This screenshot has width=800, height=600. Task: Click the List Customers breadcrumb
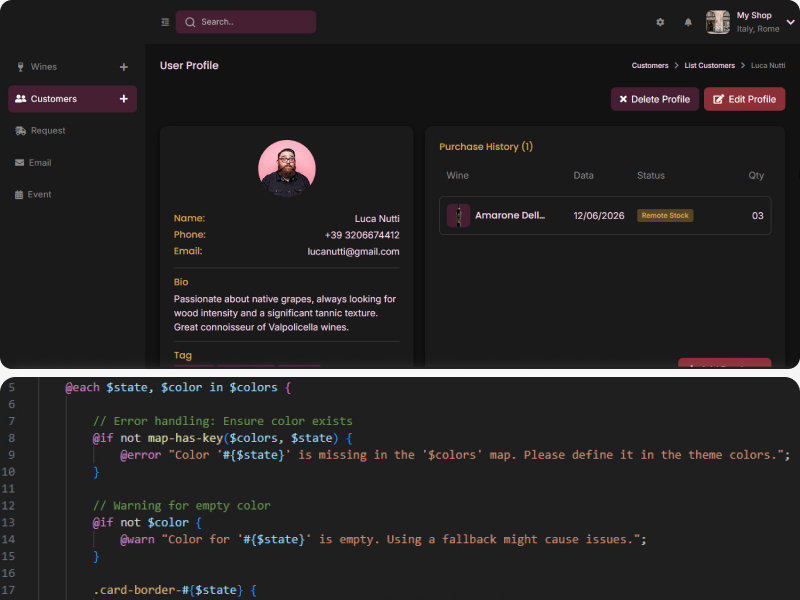[709, 65]
